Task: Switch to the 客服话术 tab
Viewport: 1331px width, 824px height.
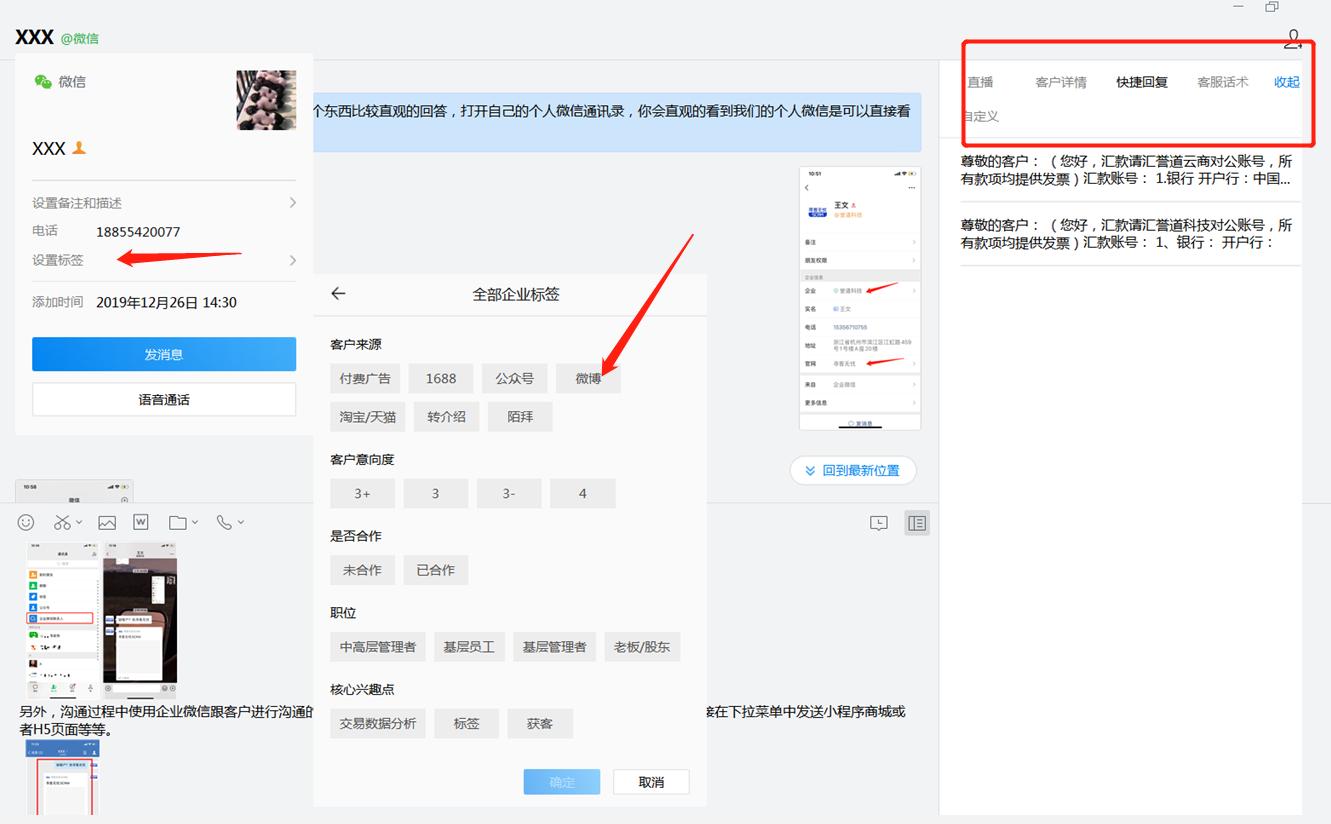Action: [1222, 81]
